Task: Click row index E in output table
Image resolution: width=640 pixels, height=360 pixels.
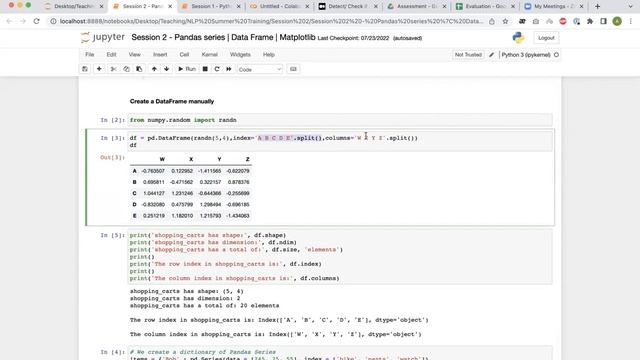Action: tap(134, 216)
